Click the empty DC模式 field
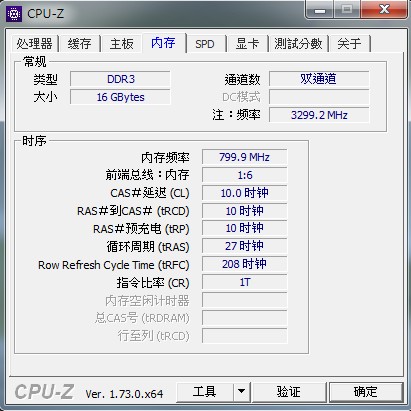 [319, 97]
